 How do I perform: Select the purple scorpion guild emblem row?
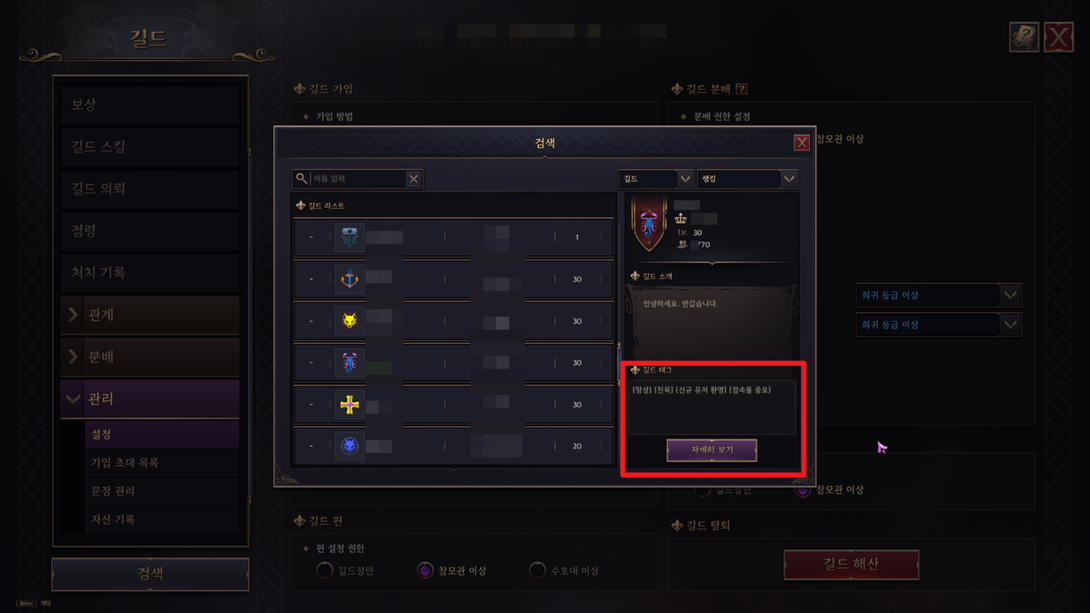tap(453, 362)
